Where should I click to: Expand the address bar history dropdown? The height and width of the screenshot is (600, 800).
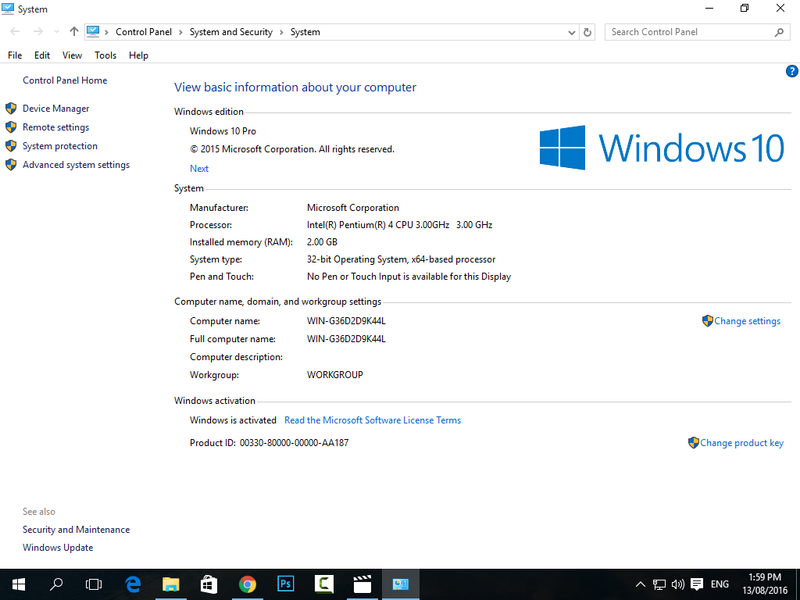(571, 32)
